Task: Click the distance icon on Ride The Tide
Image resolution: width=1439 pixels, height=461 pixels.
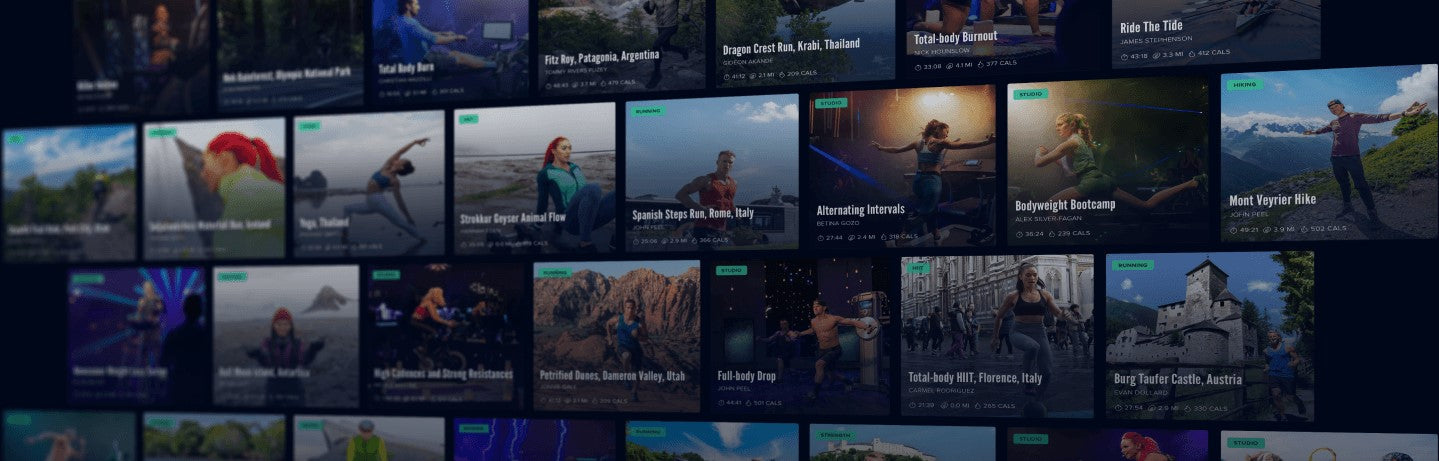Action: pyautogui.click(x=1166, y=54)
